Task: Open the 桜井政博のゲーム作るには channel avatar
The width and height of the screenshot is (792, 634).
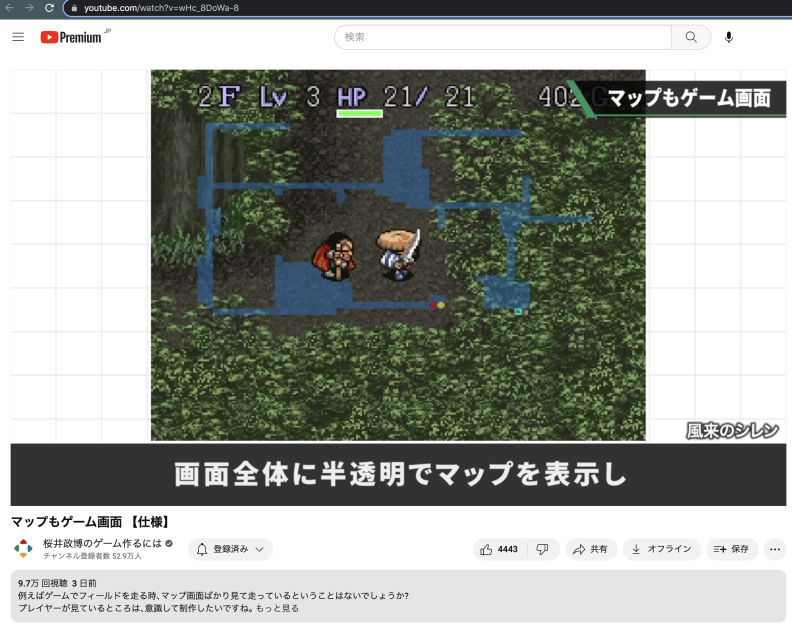Action: 23,549
